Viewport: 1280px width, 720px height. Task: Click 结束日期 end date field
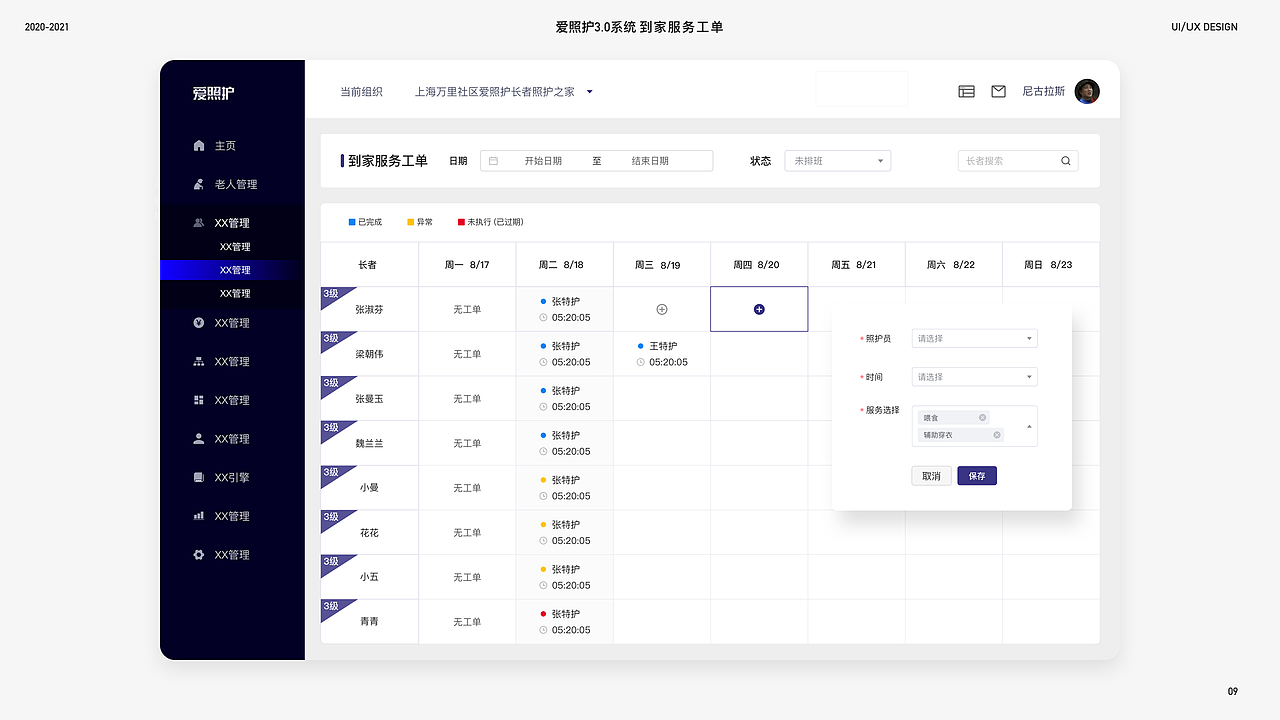[x=650, y=161]
